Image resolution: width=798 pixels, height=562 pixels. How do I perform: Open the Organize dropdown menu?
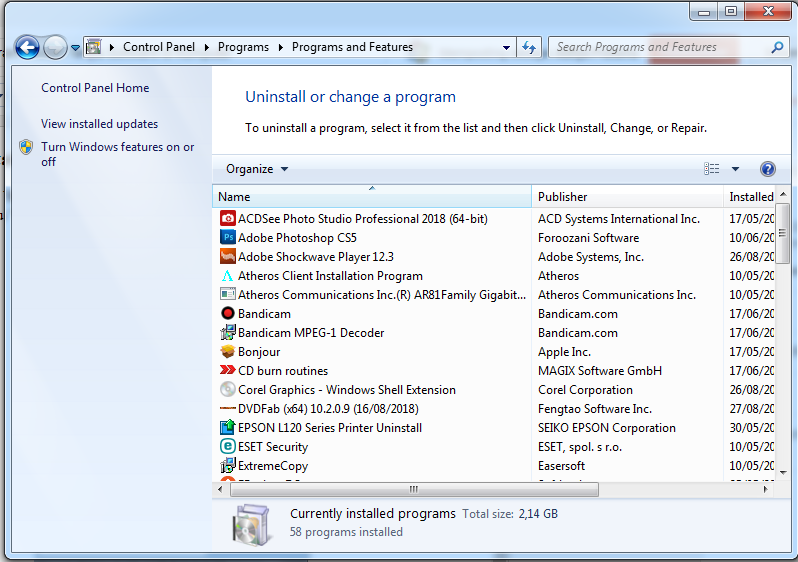tap(257, 169)
